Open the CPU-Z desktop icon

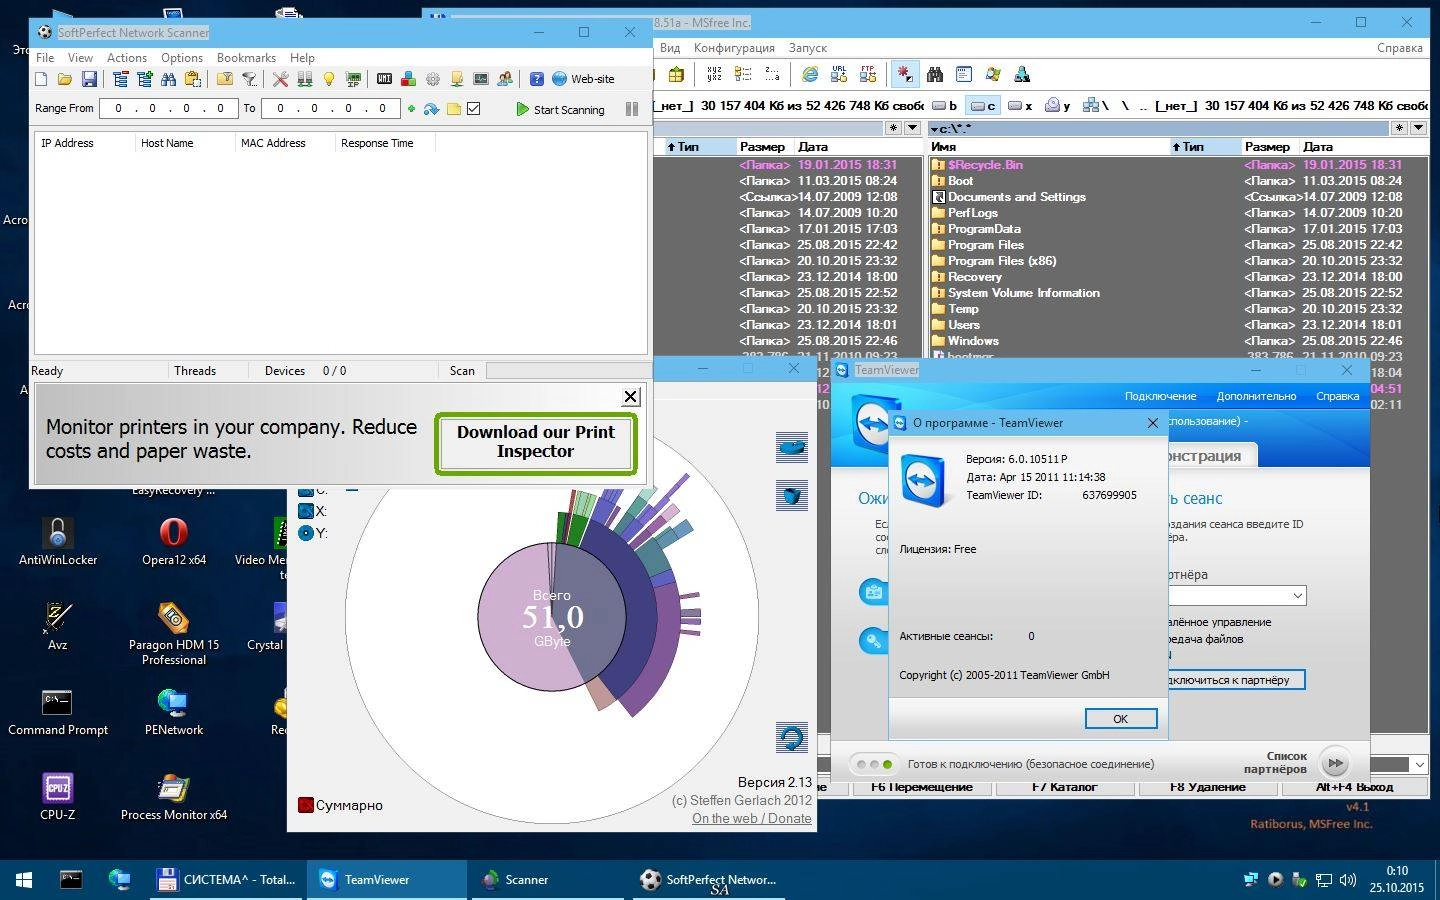tap(57, 797)
